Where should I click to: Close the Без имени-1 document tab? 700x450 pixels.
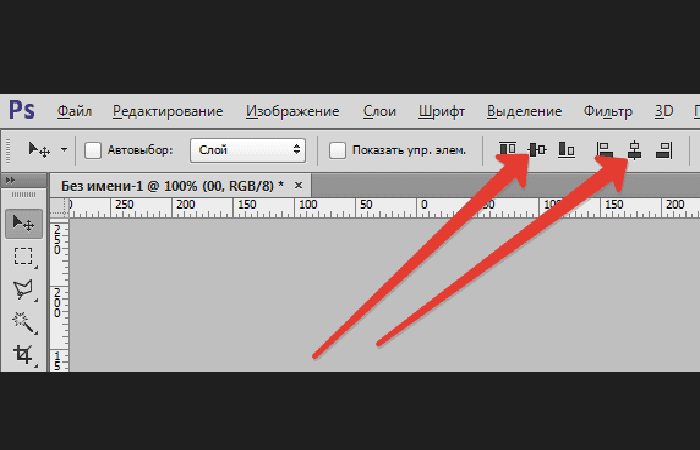click(x=298, y=185)
